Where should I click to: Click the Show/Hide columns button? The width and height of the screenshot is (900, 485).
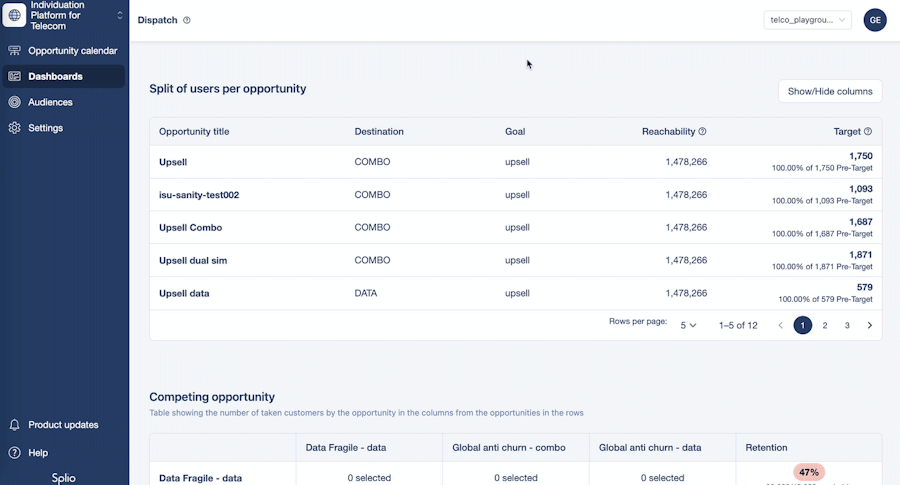tap(829, 91)
